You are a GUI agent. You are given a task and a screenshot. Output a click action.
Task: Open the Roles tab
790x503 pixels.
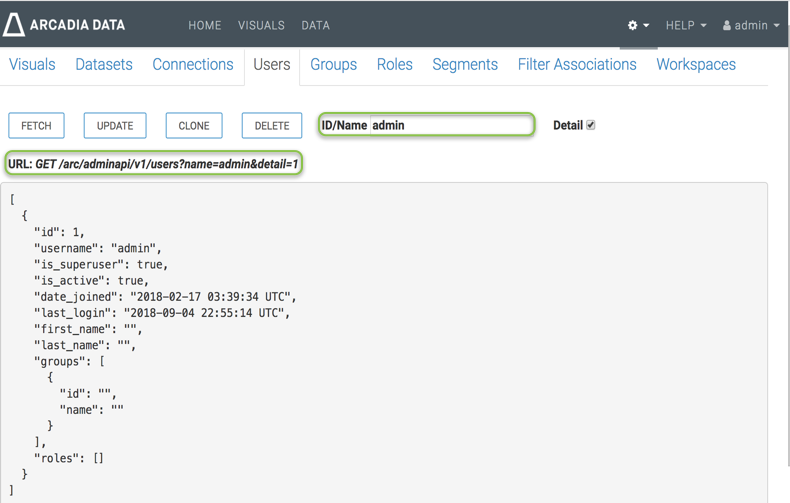[x=394, y=64]
